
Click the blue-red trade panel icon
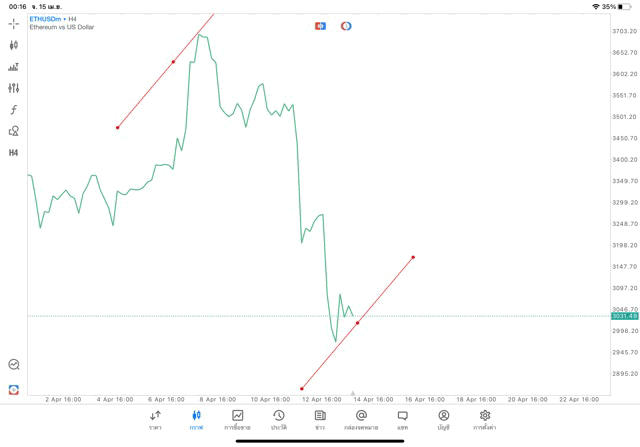pos(320,26)
